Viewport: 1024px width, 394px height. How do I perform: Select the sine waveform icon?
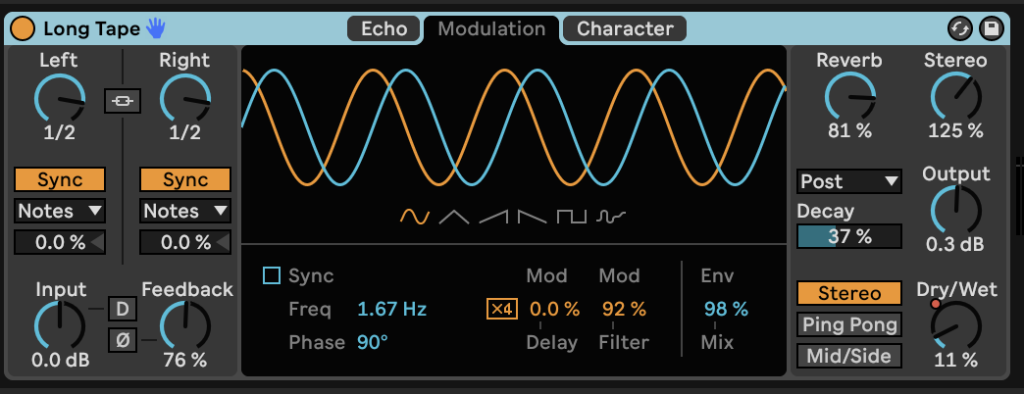415,216
